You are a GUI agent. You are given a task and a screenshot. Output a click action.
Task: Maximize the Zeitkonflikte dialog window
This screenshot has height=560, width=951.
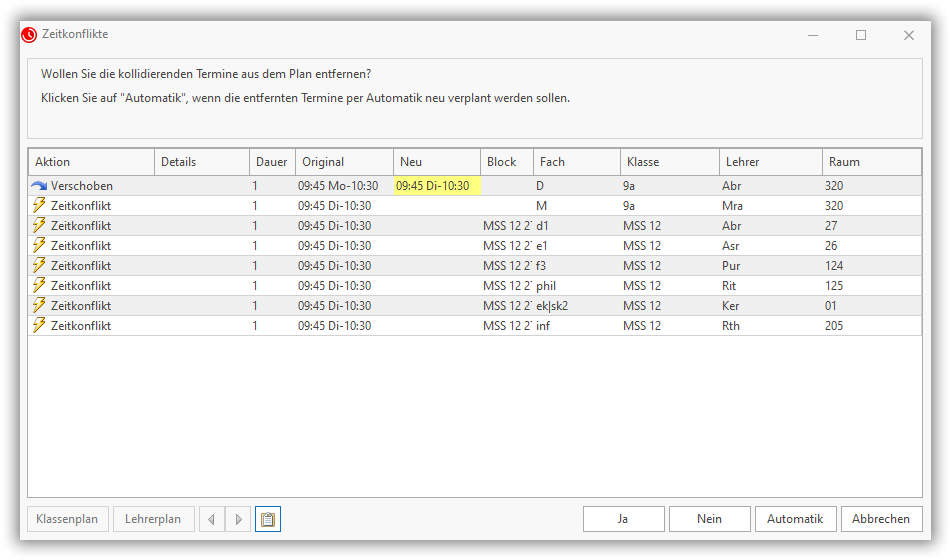click(x=860, y=34)
